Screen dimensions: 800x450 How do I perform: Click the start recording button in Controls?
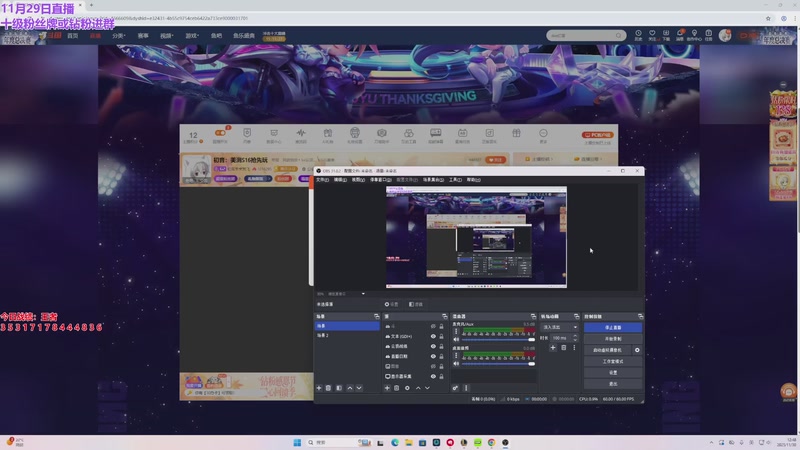(x=613, y=339)
